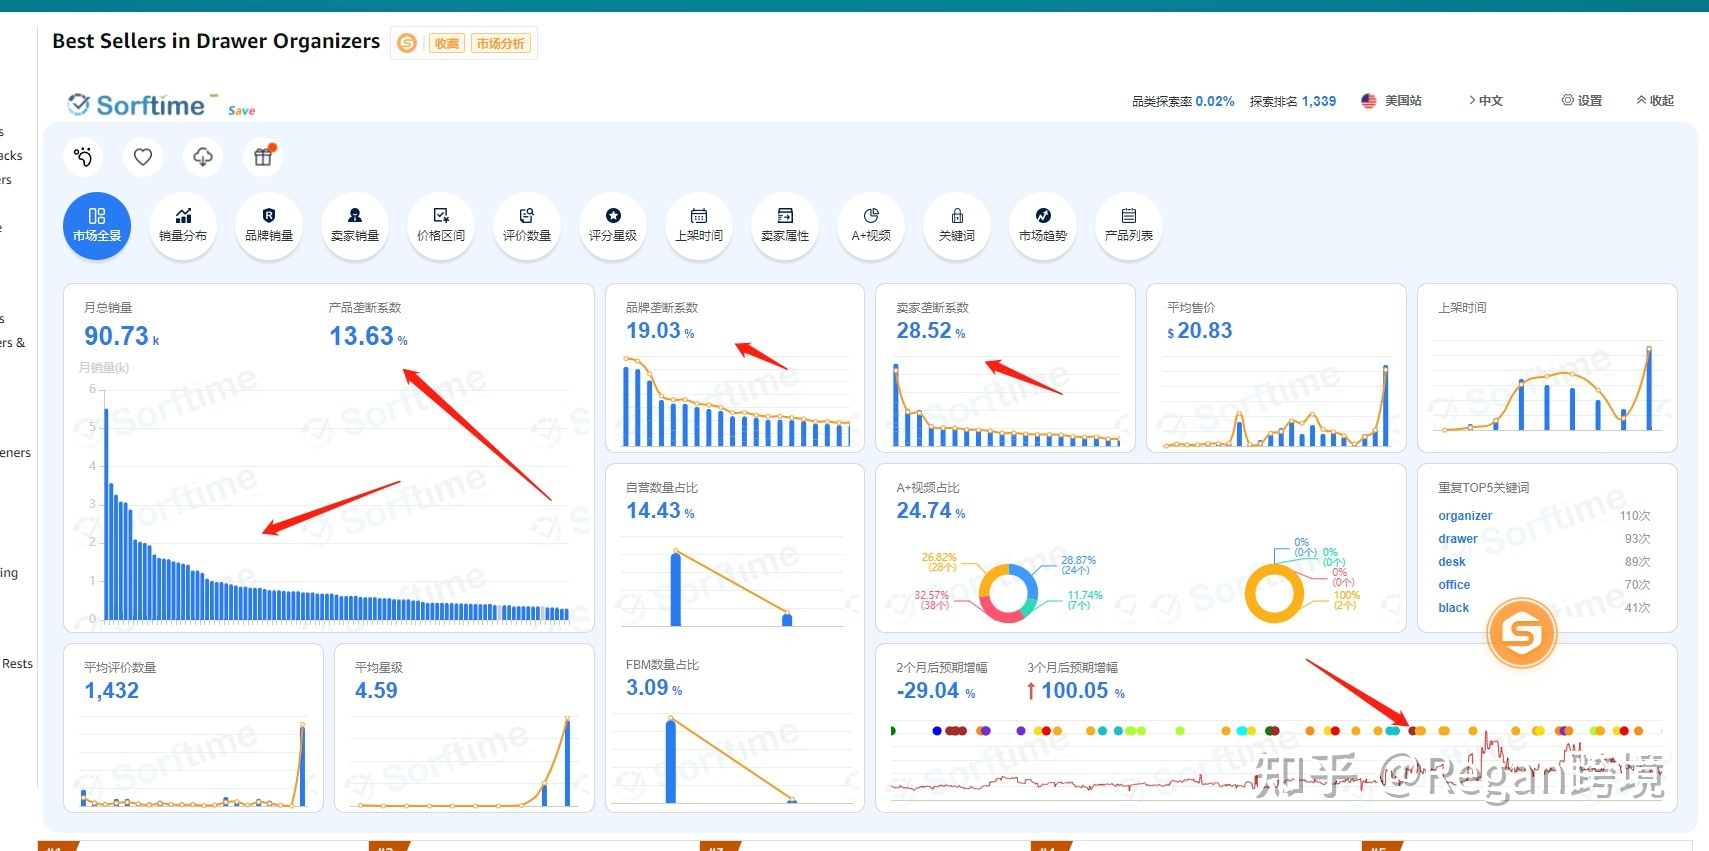Open the 上架时间 listing time tab
This screenshot has width=1709, height=851.
click(699, 226)
